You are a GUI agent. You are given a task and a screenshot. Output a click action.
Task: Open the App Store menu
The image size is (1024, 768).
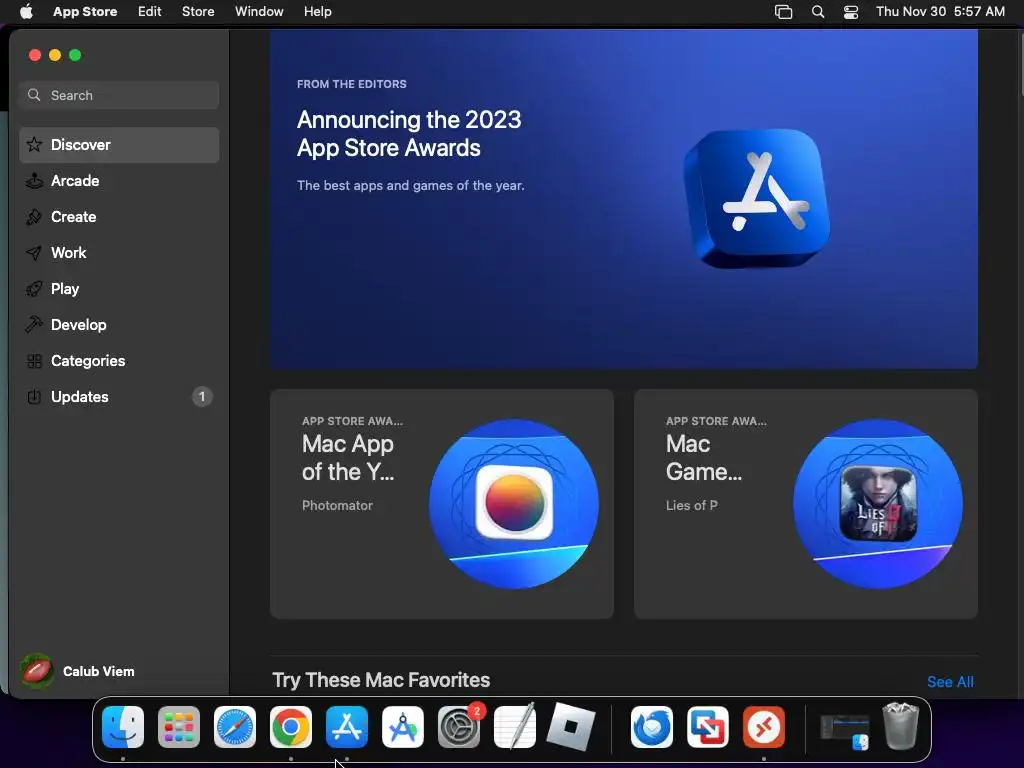[85, 11]
